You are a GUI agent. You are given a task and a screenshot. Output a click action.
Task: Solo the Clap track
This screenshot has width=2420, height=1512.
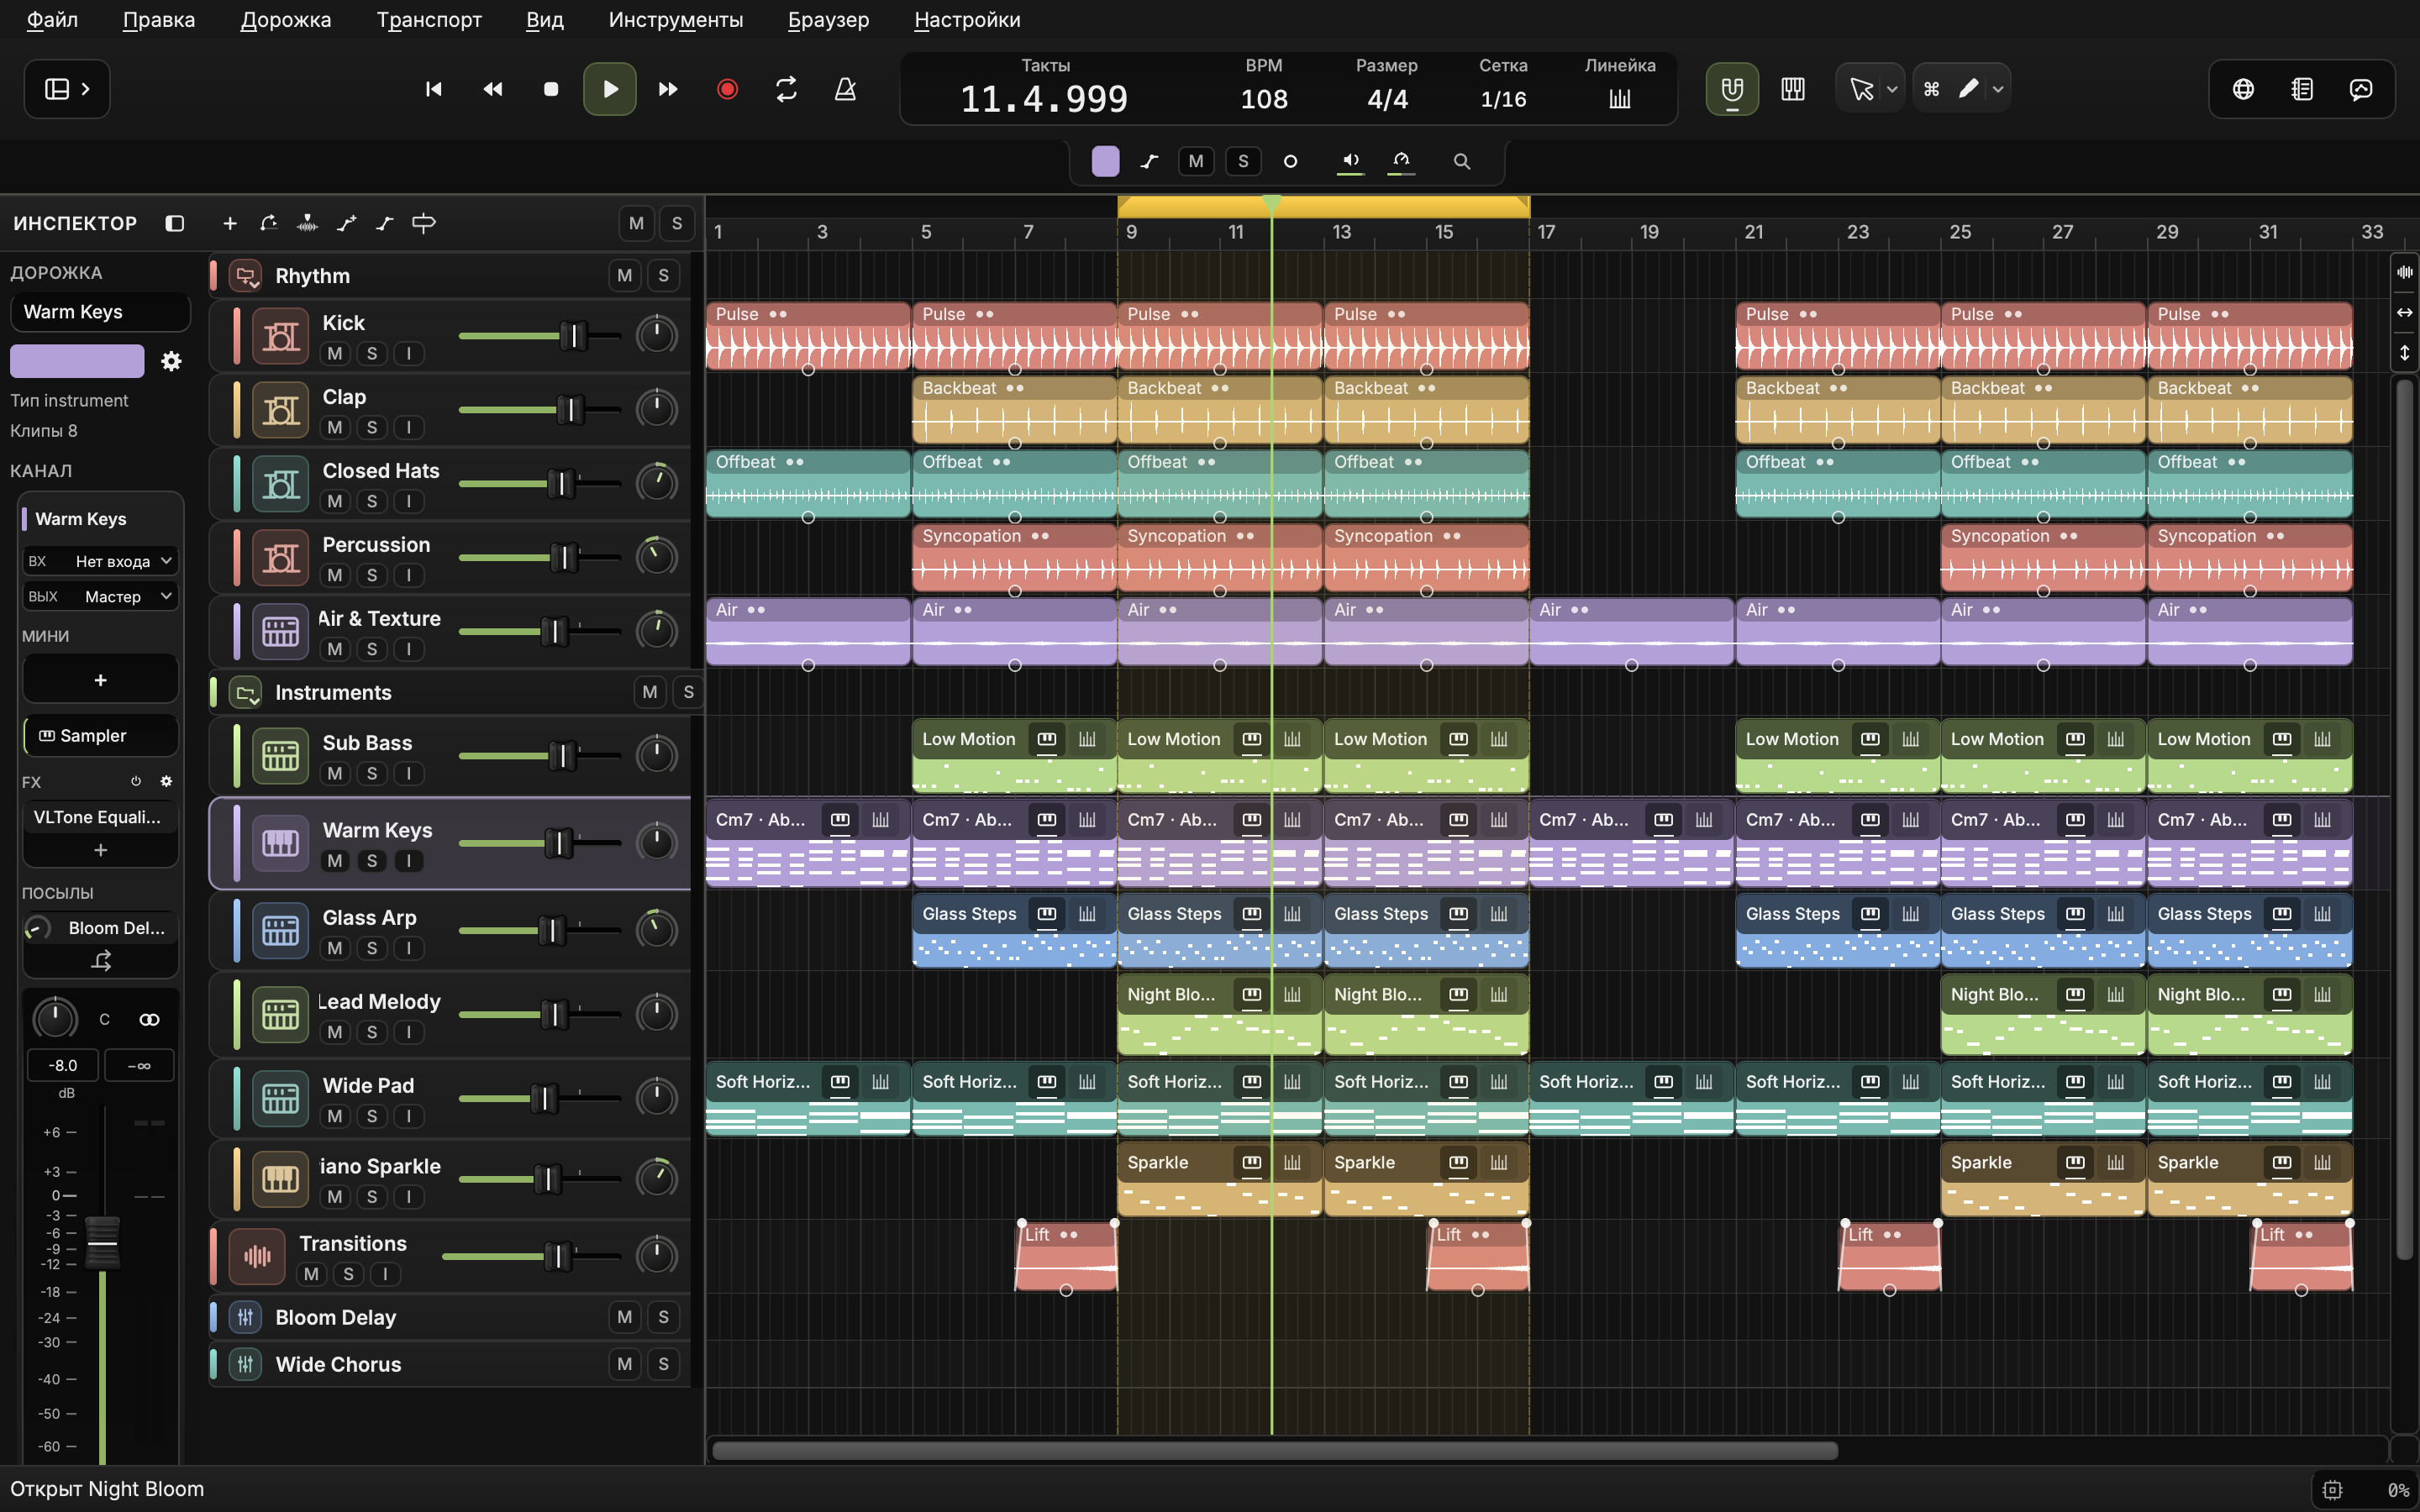click(371, 427)
